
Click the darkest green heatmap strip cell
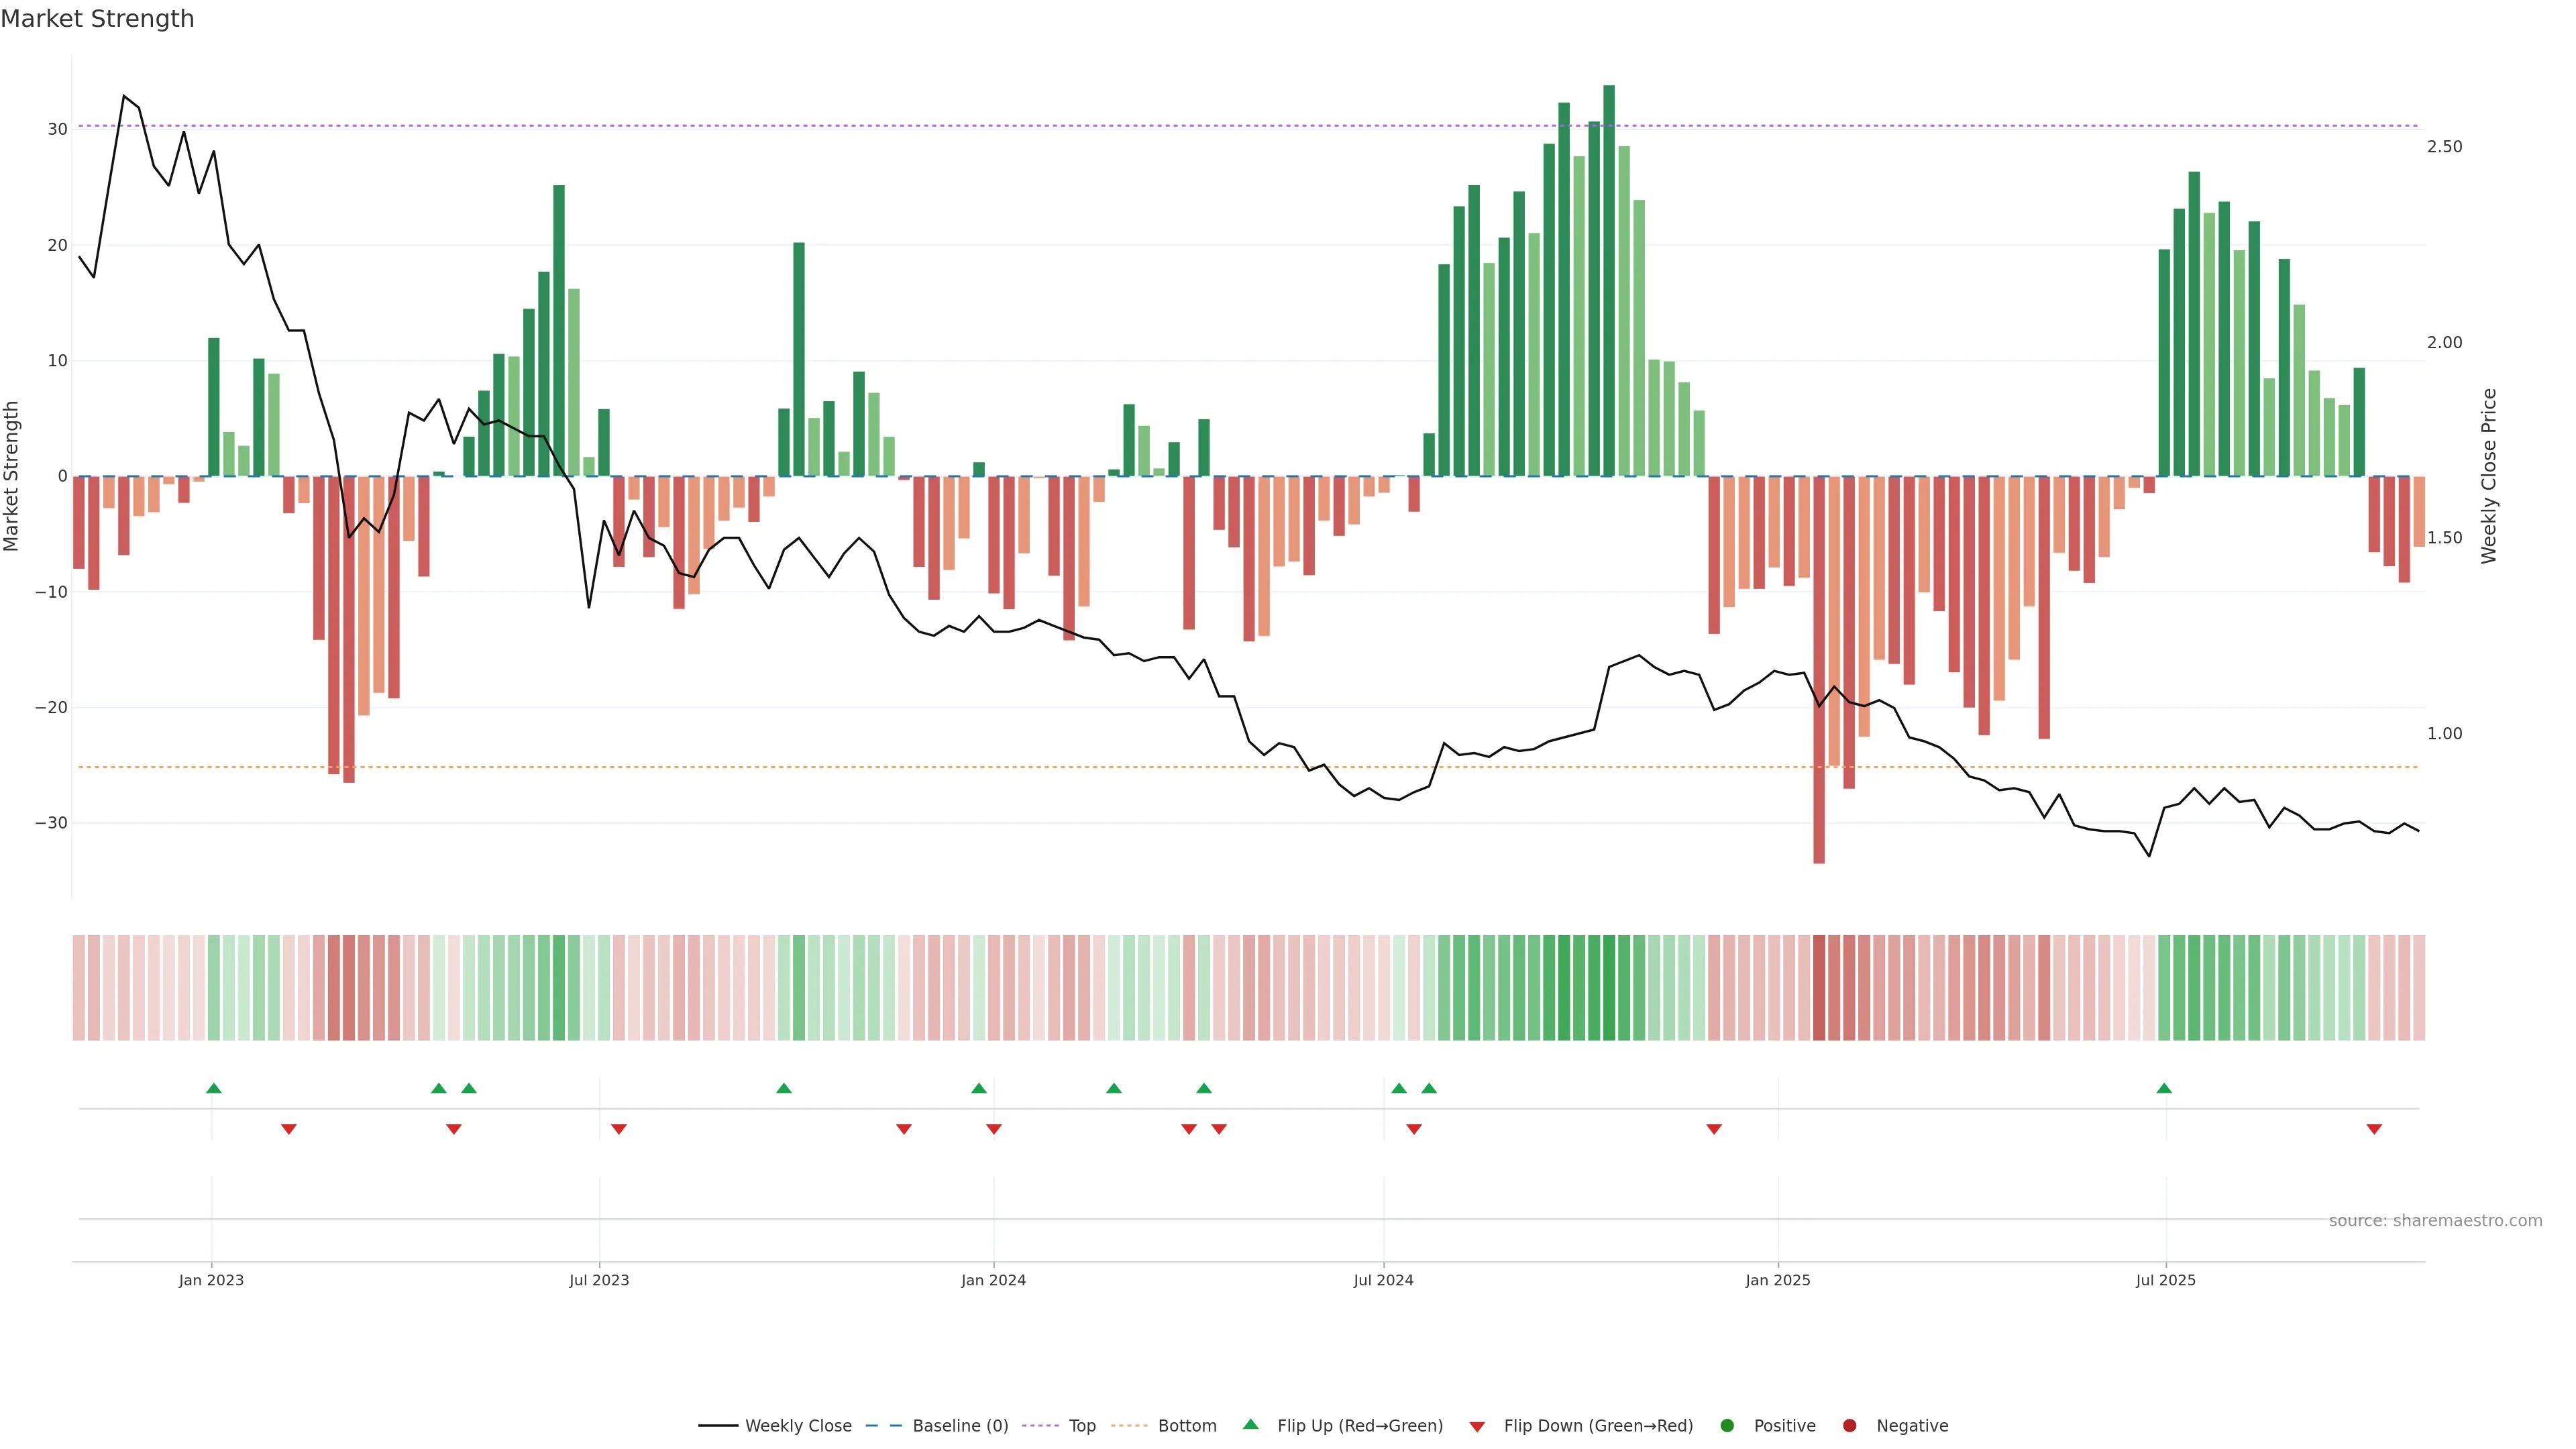pyautogui.click(x=1609, y=988)
